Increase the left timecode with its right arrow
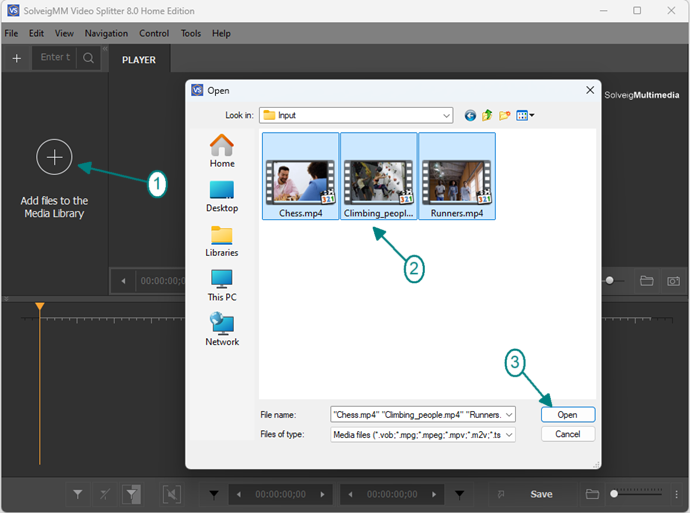Screen dimensions: 690x513 323,495
